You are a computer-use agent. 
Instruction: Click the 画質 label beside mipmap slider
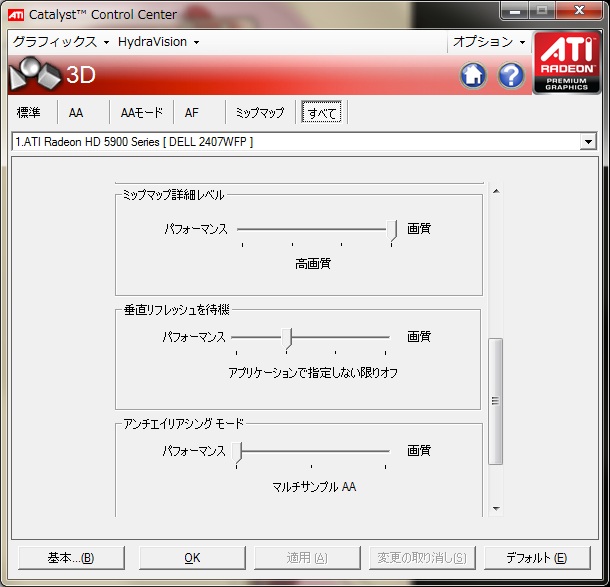click(x=419, y=228)
